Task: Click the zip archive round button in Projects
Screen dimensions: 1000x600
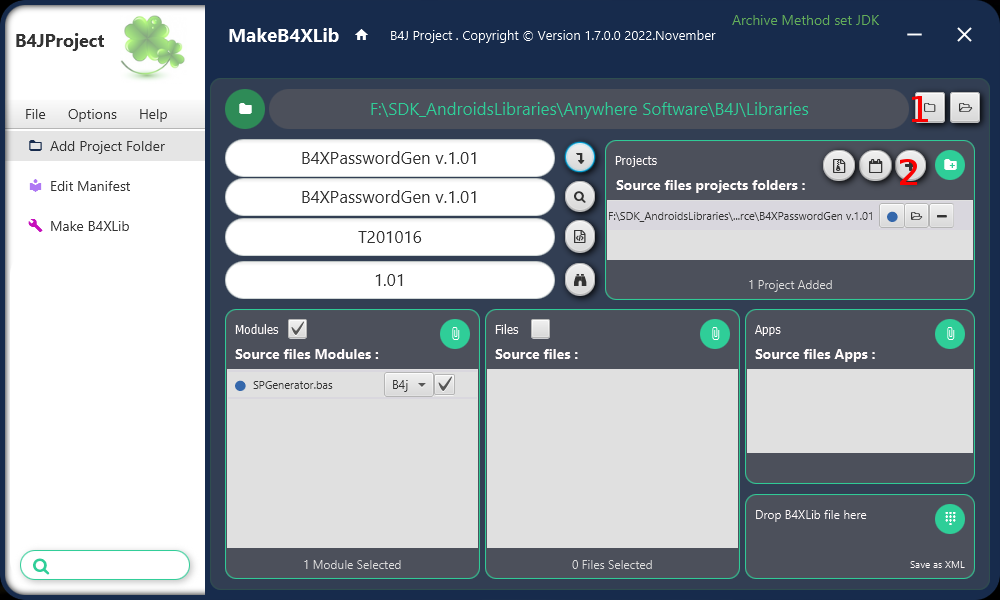Action: coord(839,166)
